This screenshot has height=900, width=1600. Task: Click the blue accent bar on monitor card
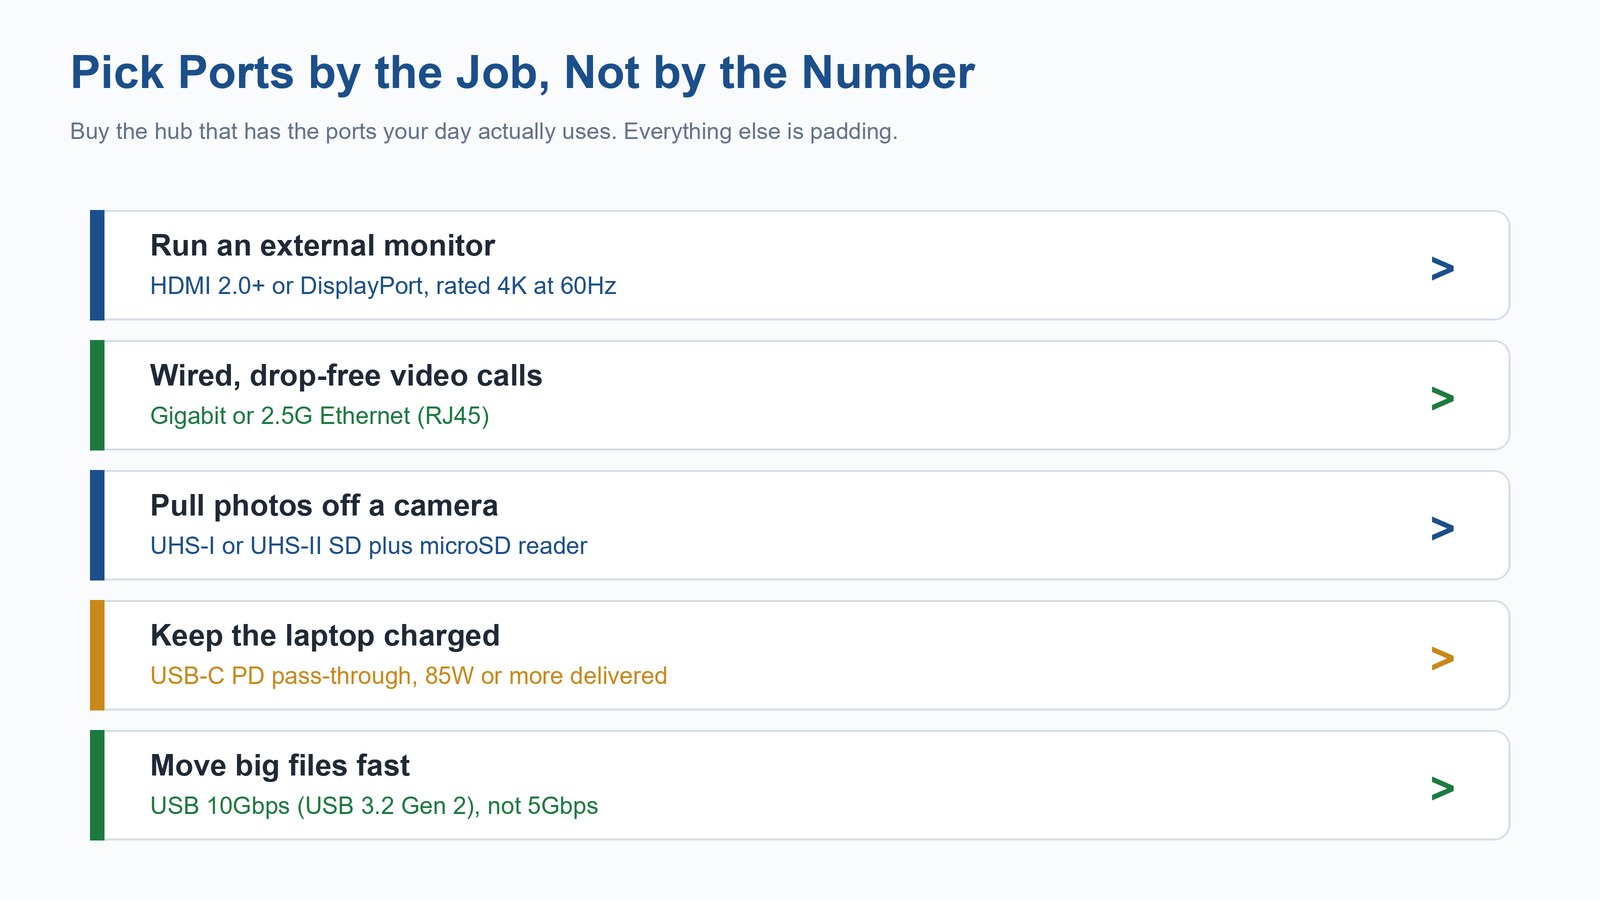(x=97, y=265)
